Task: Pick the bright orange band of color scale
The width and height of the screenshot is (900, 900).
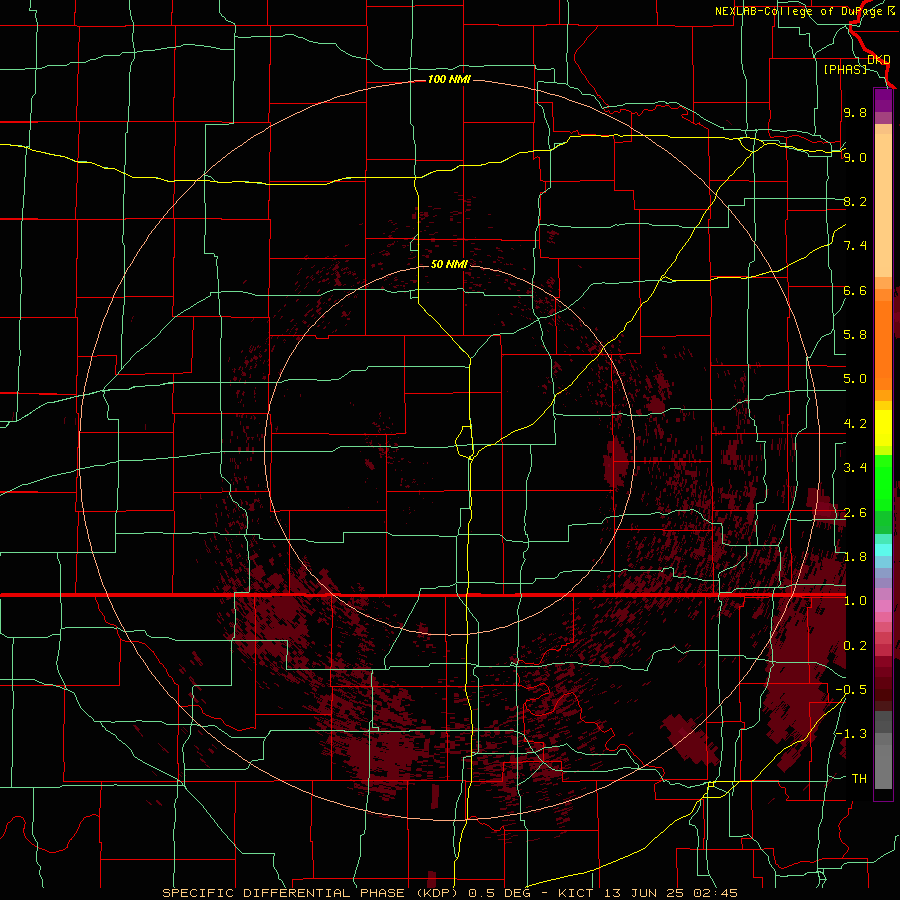Action: (883, 344)
